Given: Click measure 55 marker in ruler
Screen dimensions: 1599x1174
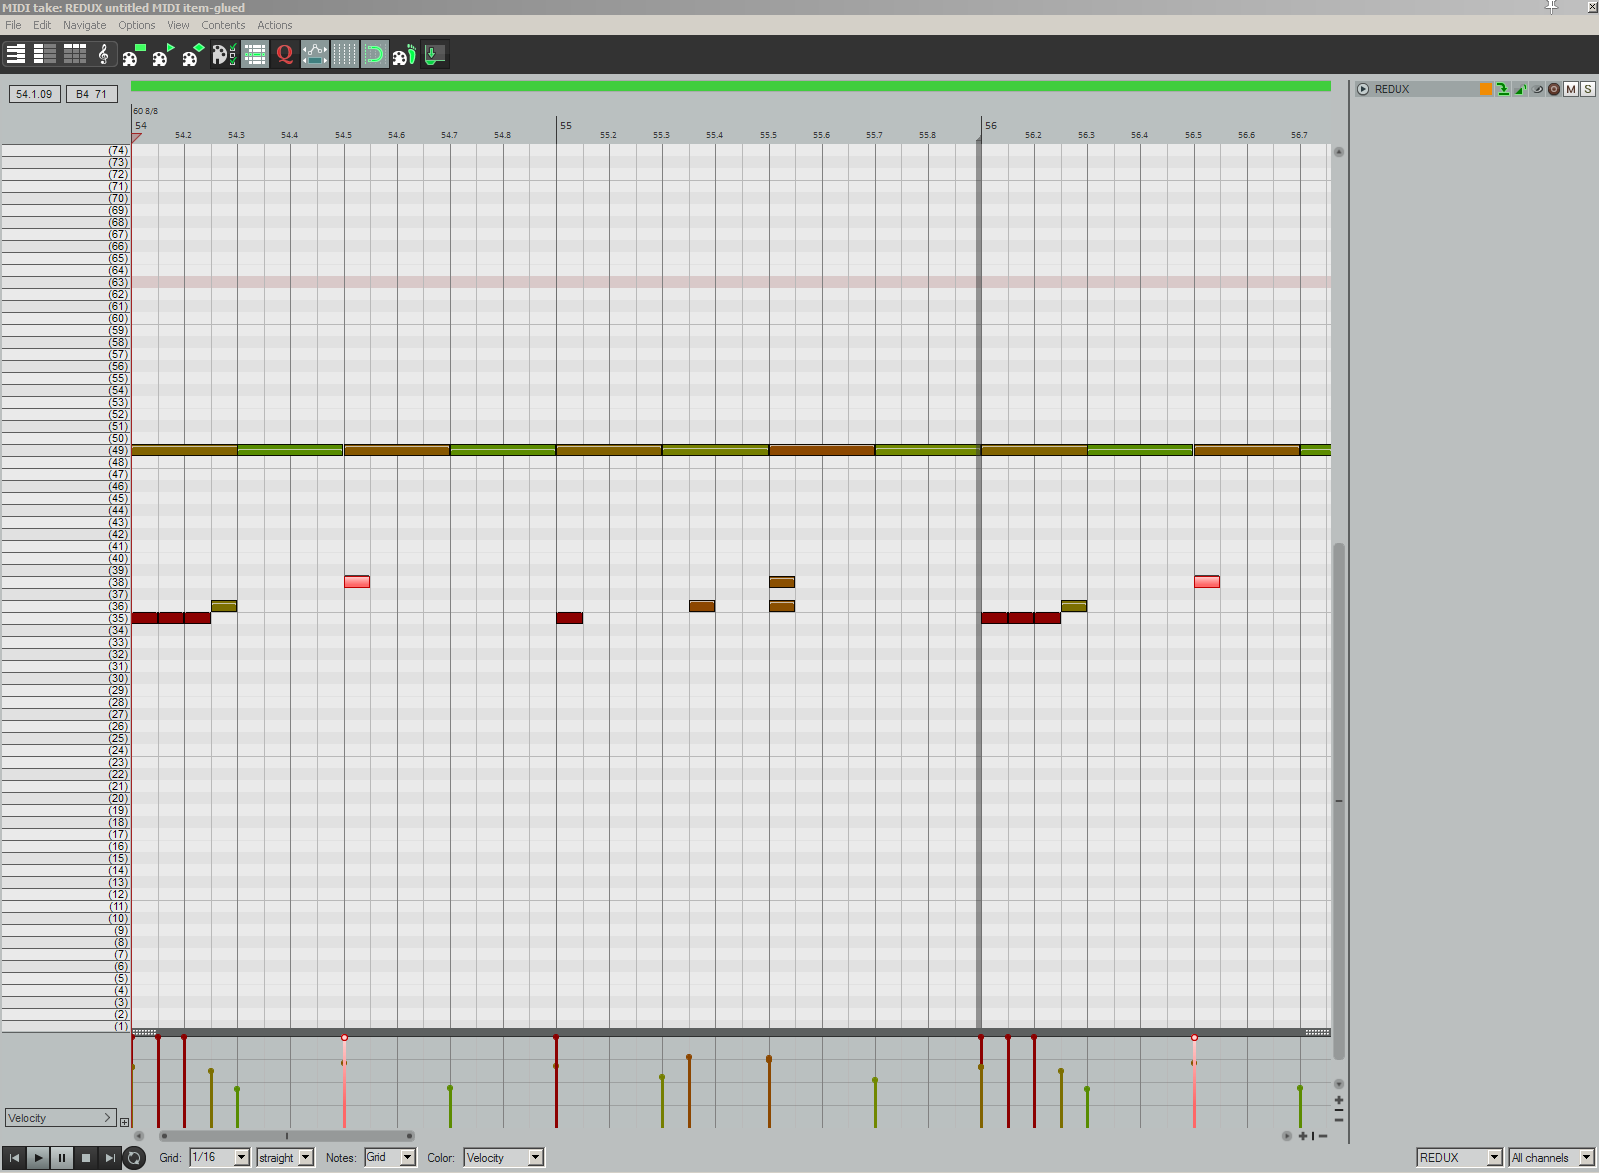Looking at the screenshot, I should (566, 126).
